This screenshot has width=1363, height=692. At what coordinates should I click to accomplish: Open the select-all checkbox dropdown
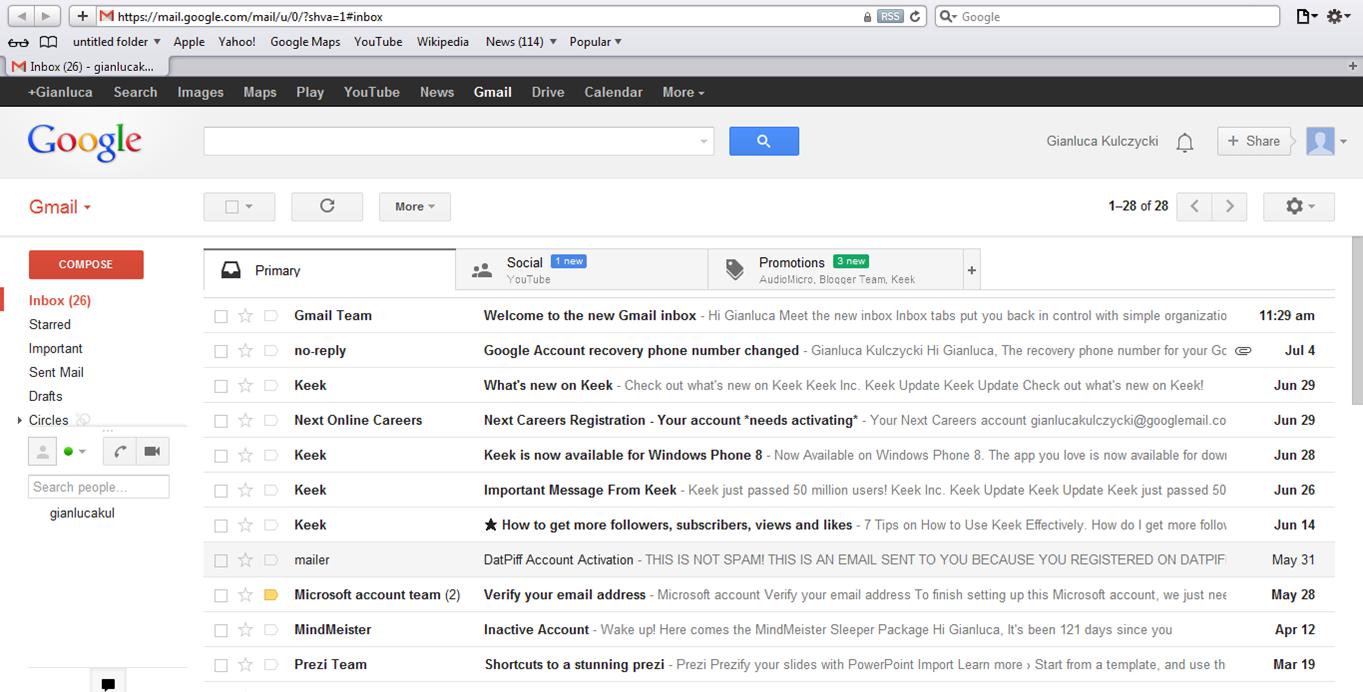[239, 206]
